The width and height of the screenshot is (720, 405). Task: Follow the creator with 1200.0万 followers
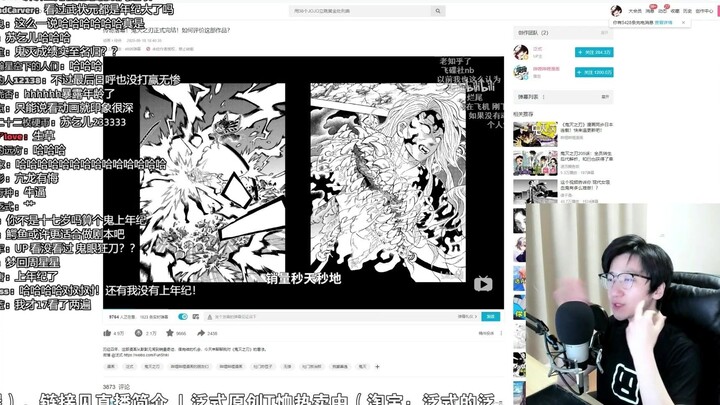[594, 73]
